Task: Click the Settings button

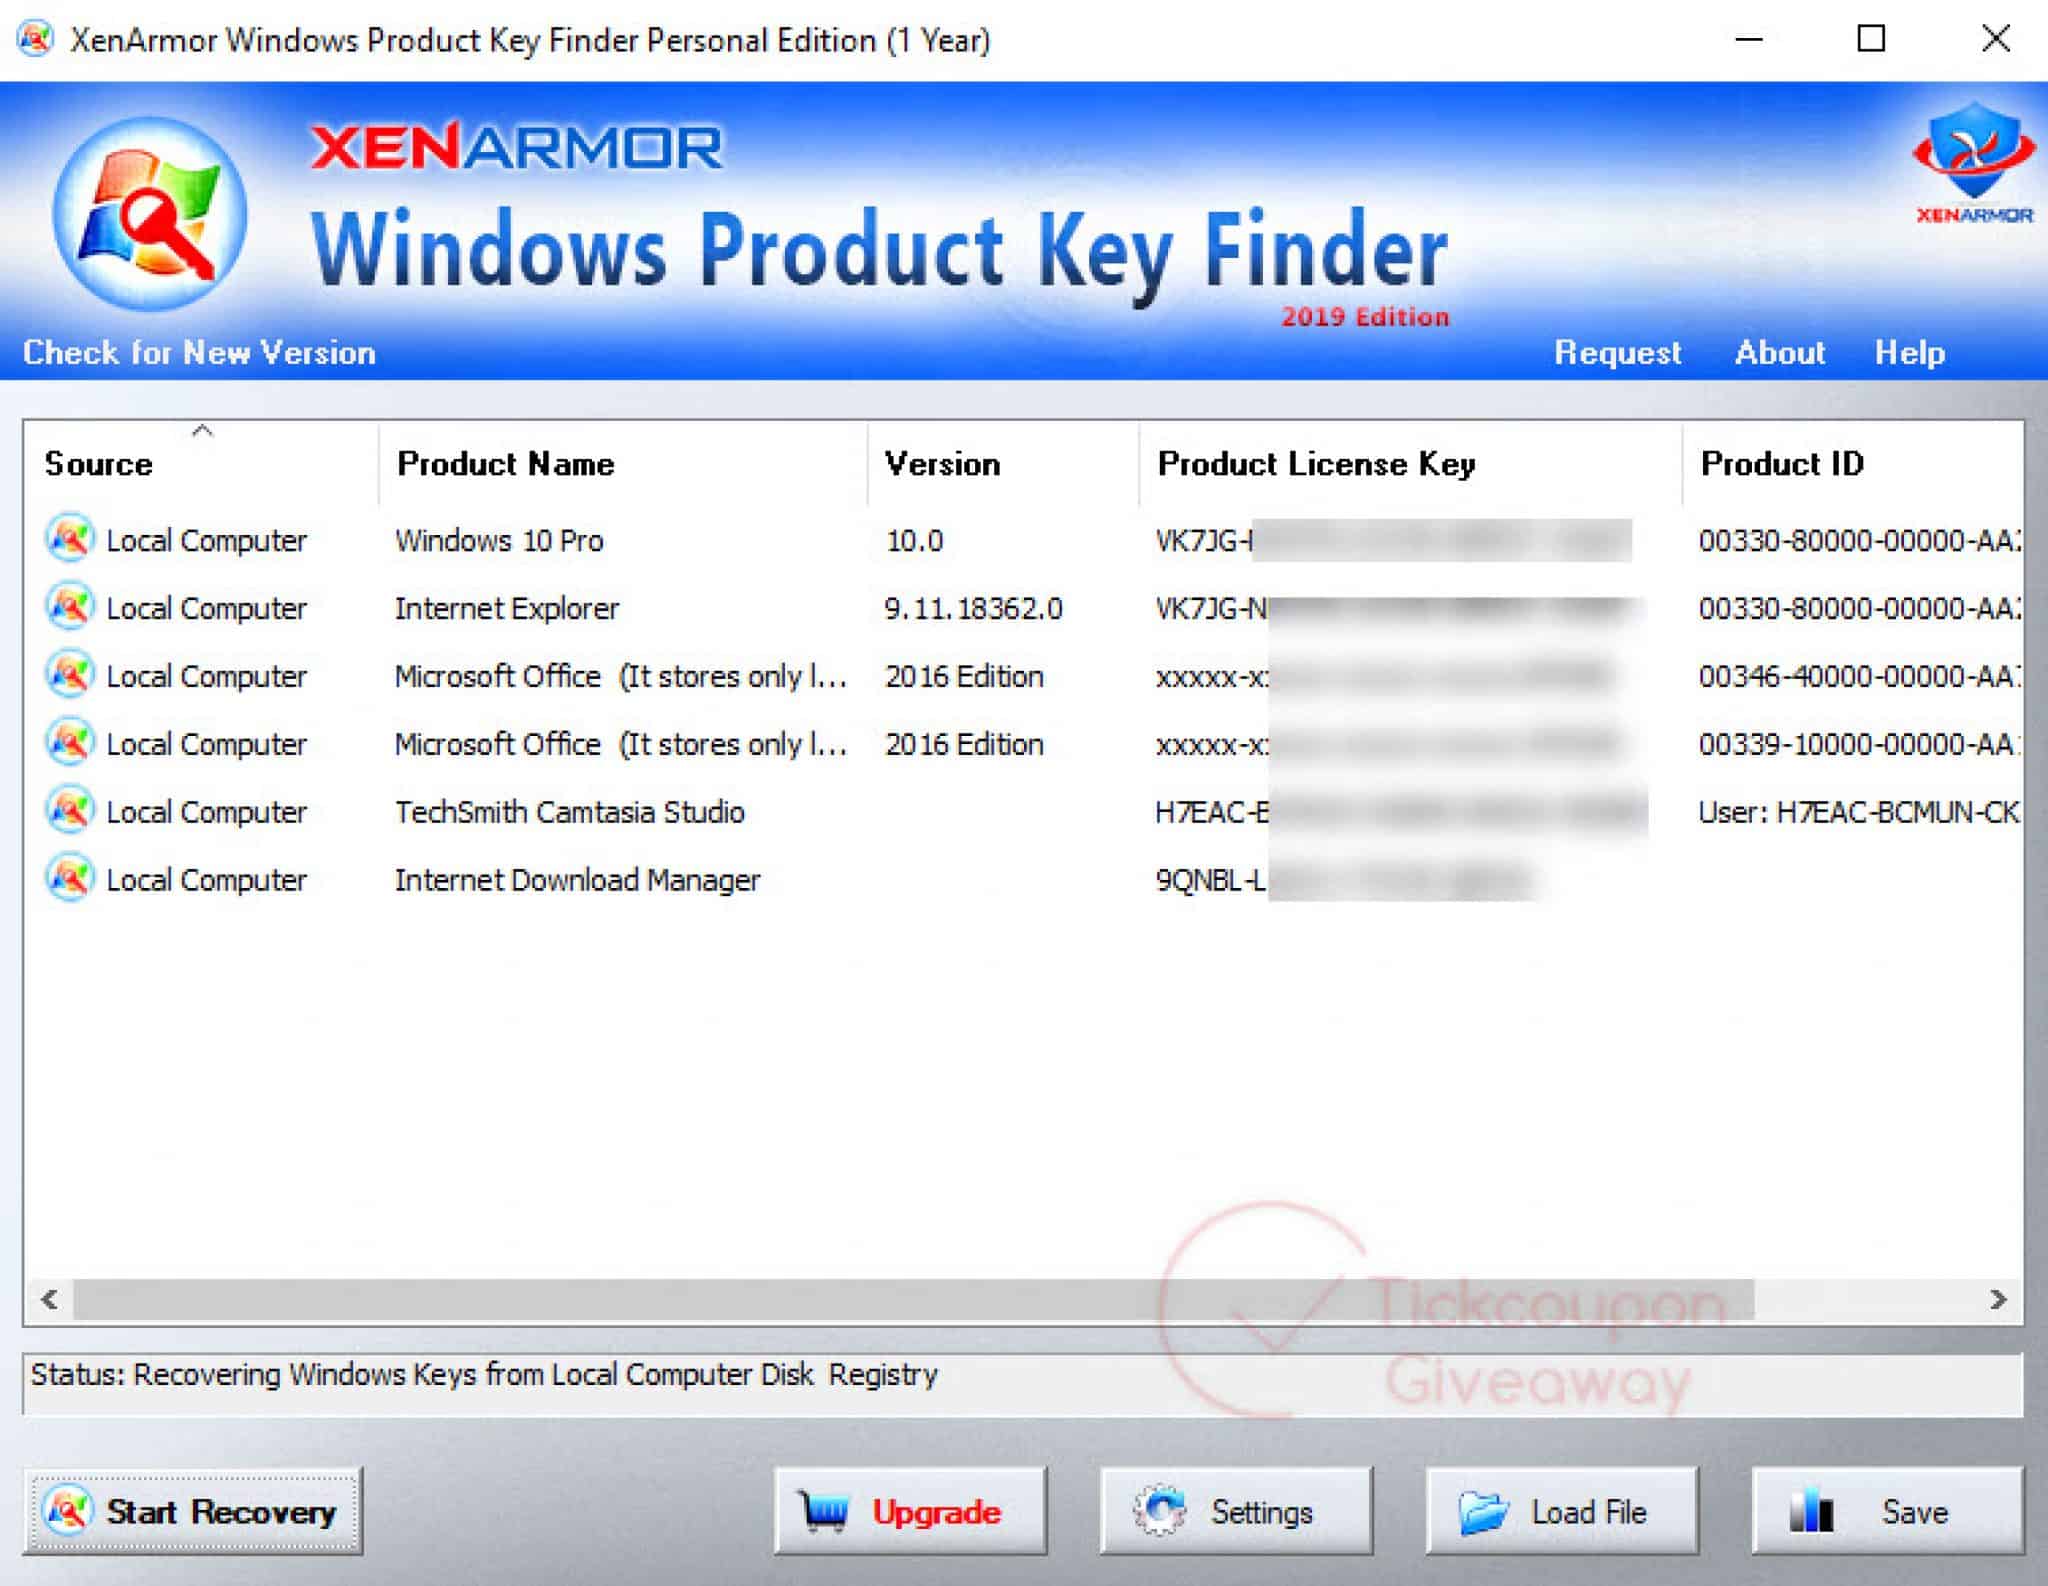Action: tap(1236, 1511)
